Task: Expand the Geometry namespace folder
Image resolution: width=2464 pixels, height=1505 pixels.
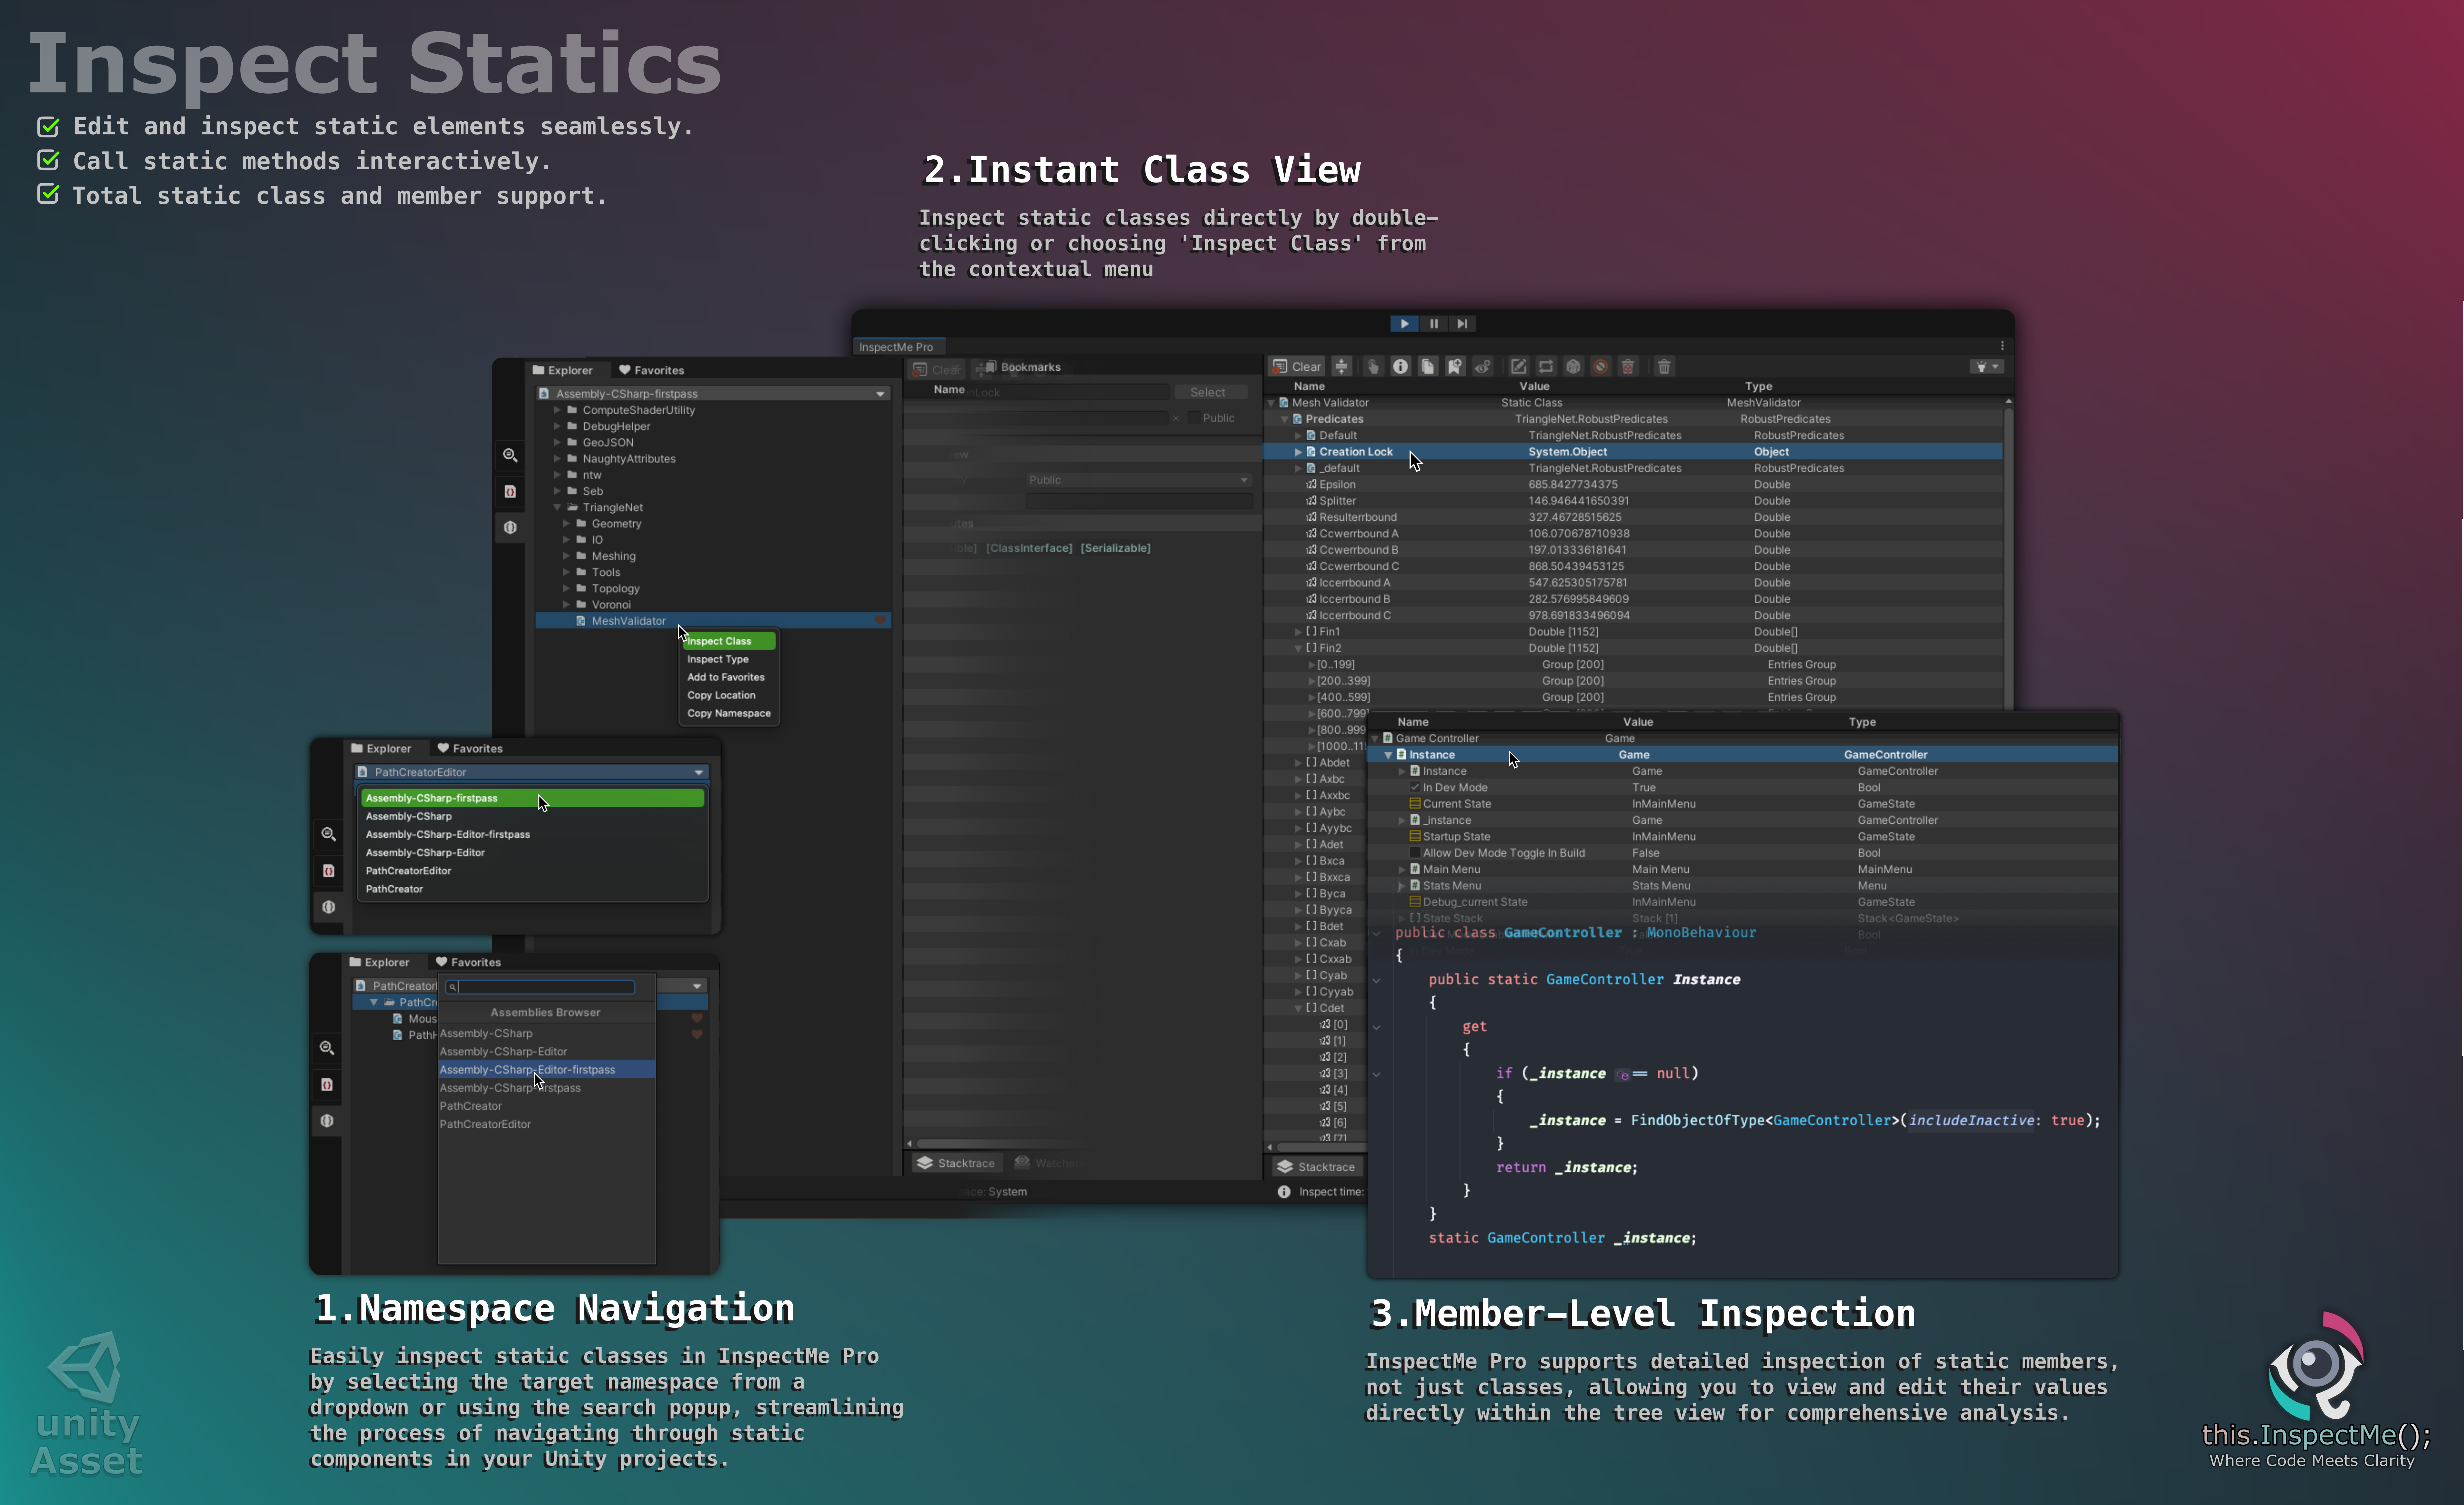Action: click(x=566, y=524)
